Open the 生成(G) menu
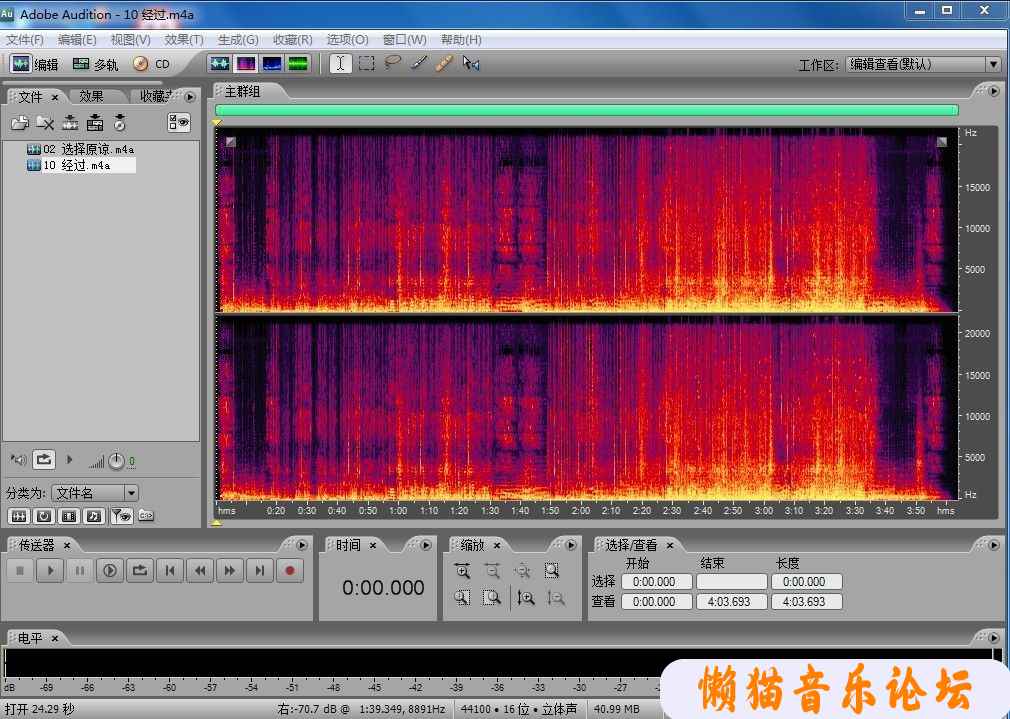 tap(238, 40)
